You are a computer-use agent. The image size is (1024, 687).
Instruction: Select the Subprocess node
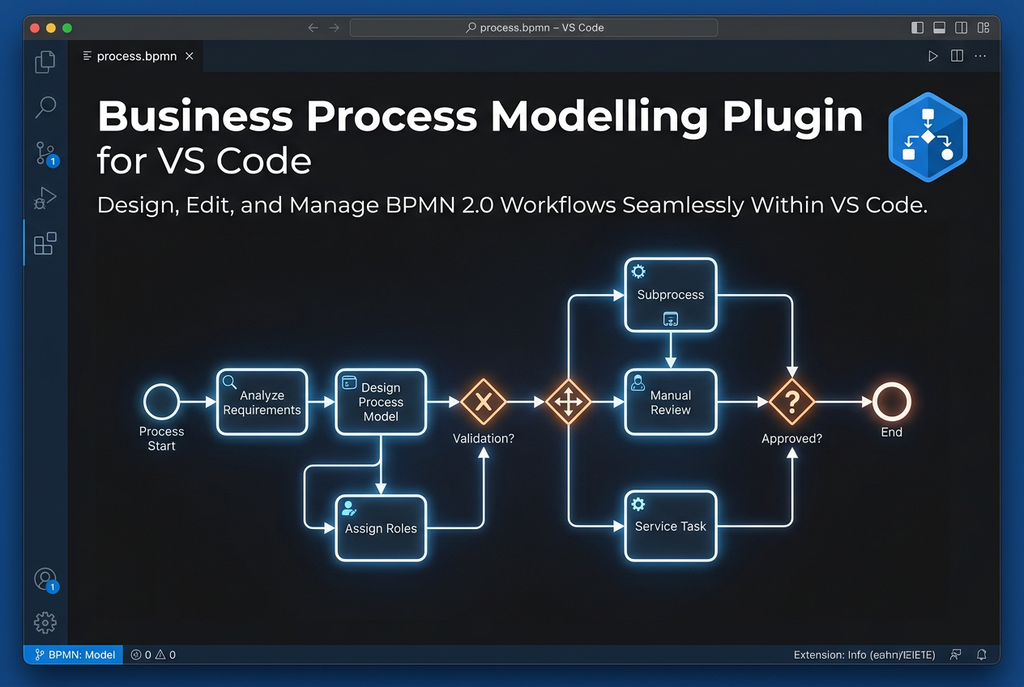click(671, 295)
